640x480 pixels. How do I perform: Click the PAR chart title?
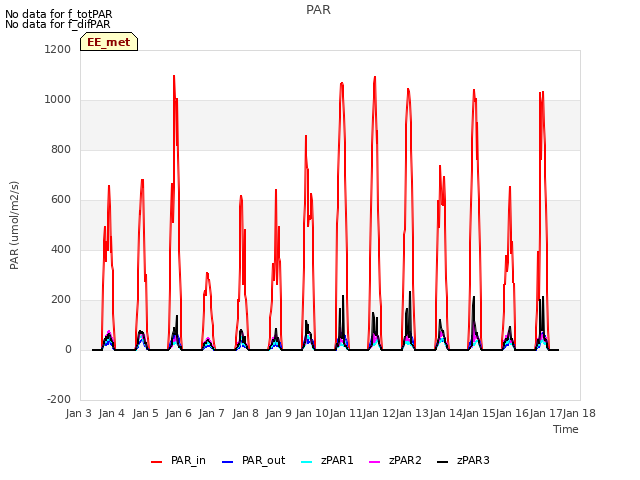[318, 9]
